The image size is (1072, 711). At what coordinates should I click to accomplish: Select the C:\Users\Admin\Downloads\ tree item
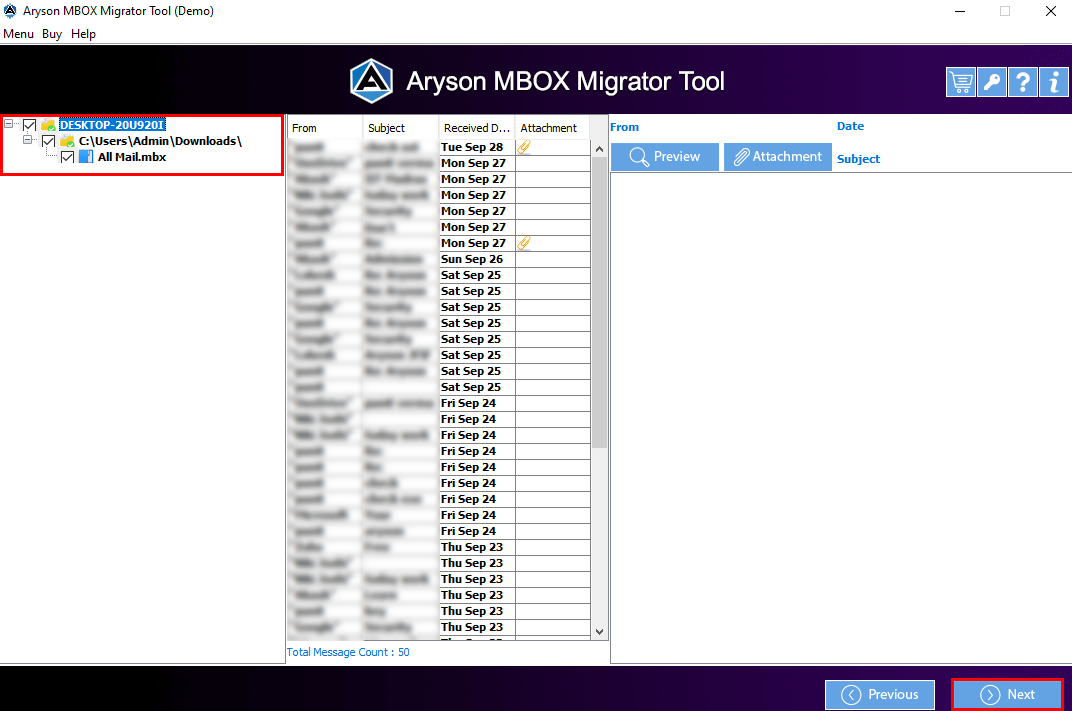click(160, 142)
